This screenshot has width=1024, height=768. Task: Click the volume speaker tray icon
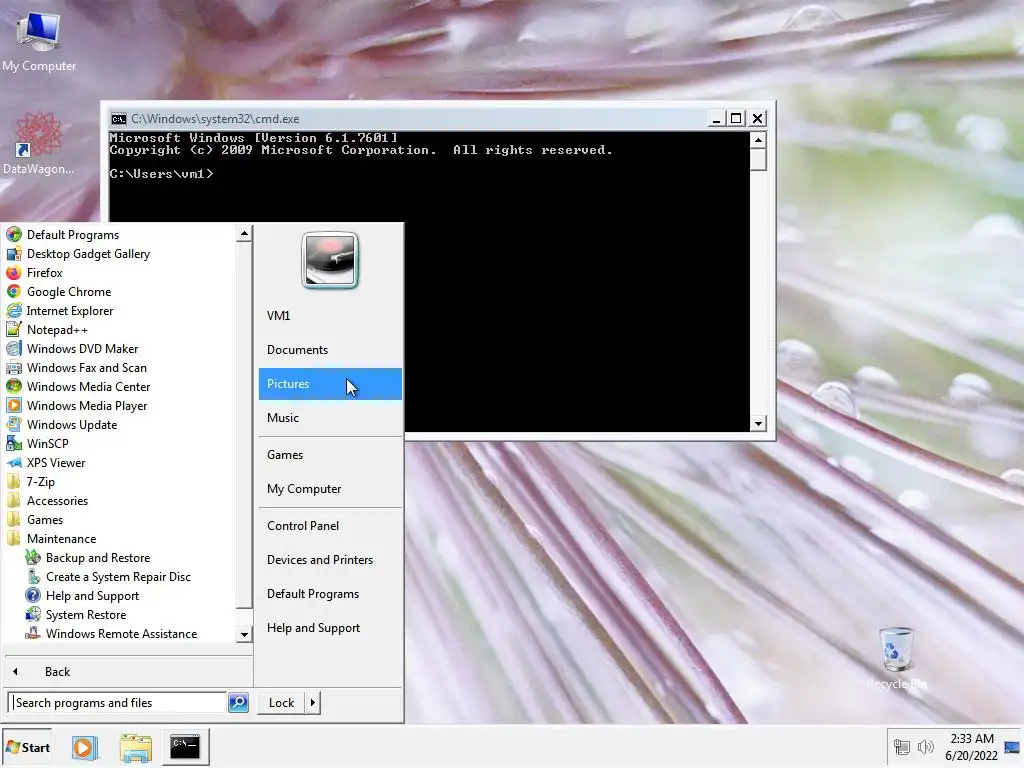coord(925,747)
